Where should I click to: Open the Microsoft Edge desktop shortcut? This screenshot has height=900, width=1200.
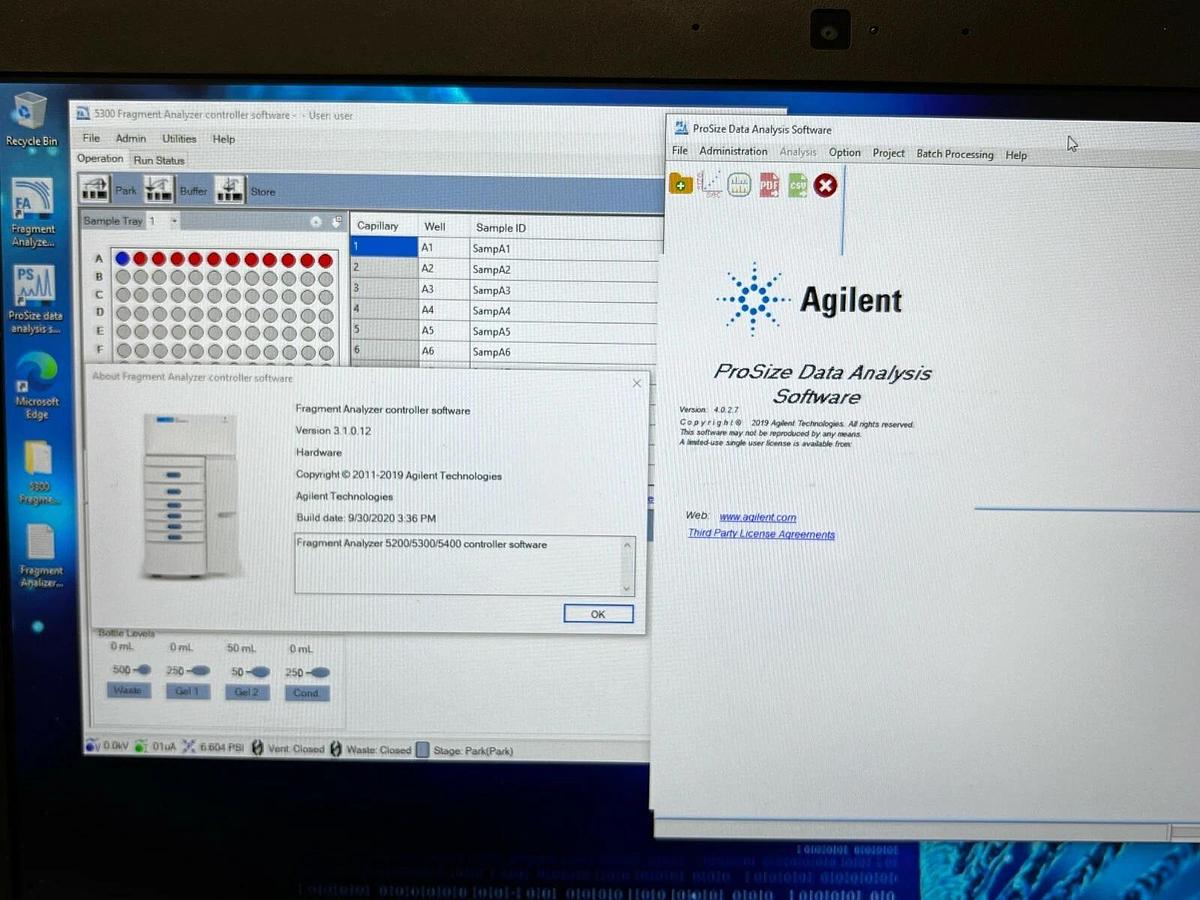coord(37,384)
